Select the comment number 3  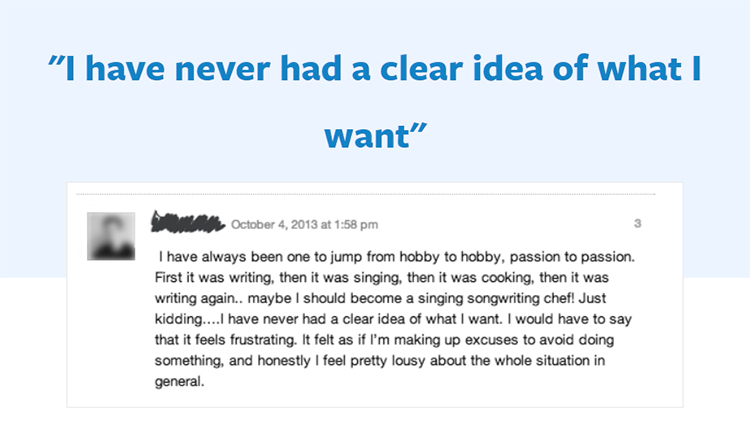click(638, 223)
